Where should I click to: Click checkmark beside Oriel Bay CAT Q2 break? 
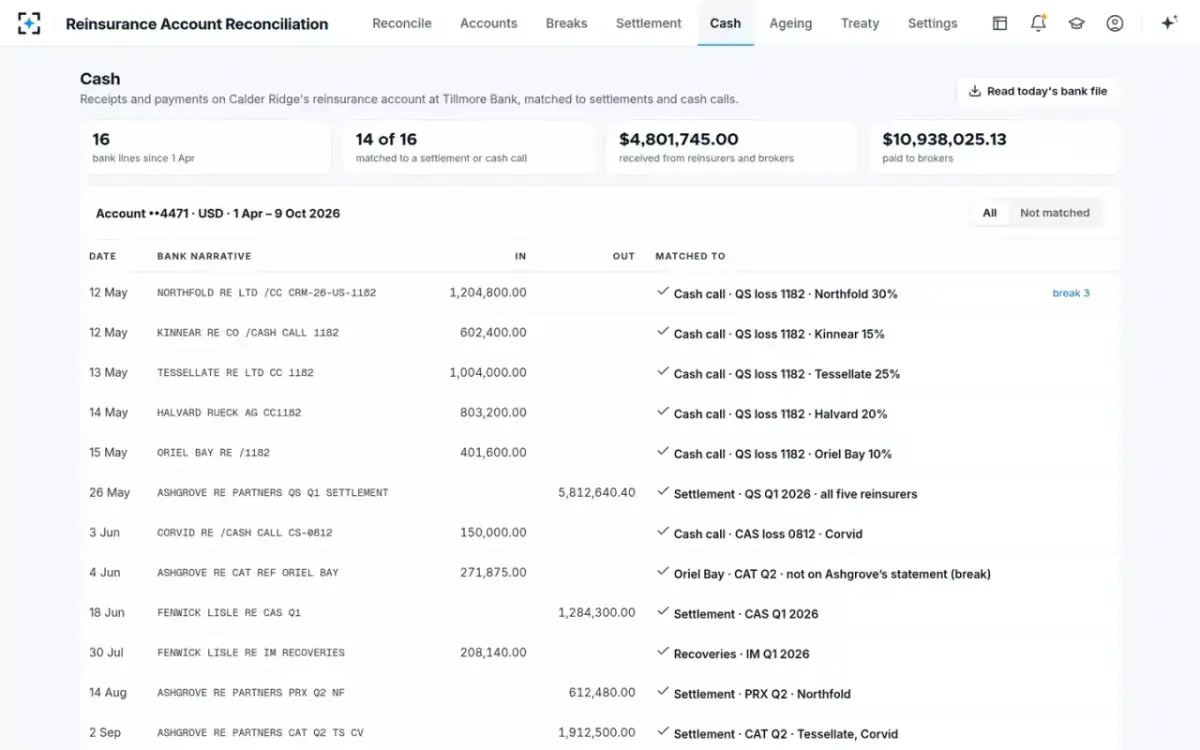point(662,572)
